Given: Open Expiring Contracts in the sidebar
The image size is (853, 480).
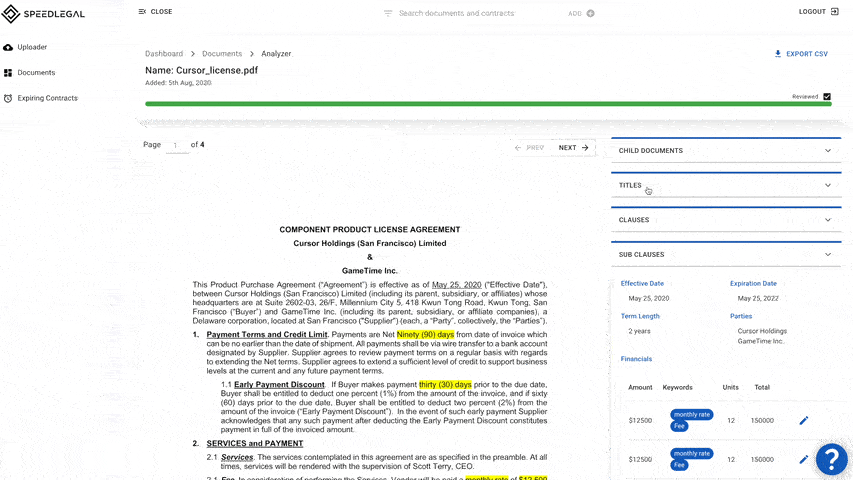Looking at the screenshot, I should click(x=47, y=98).
